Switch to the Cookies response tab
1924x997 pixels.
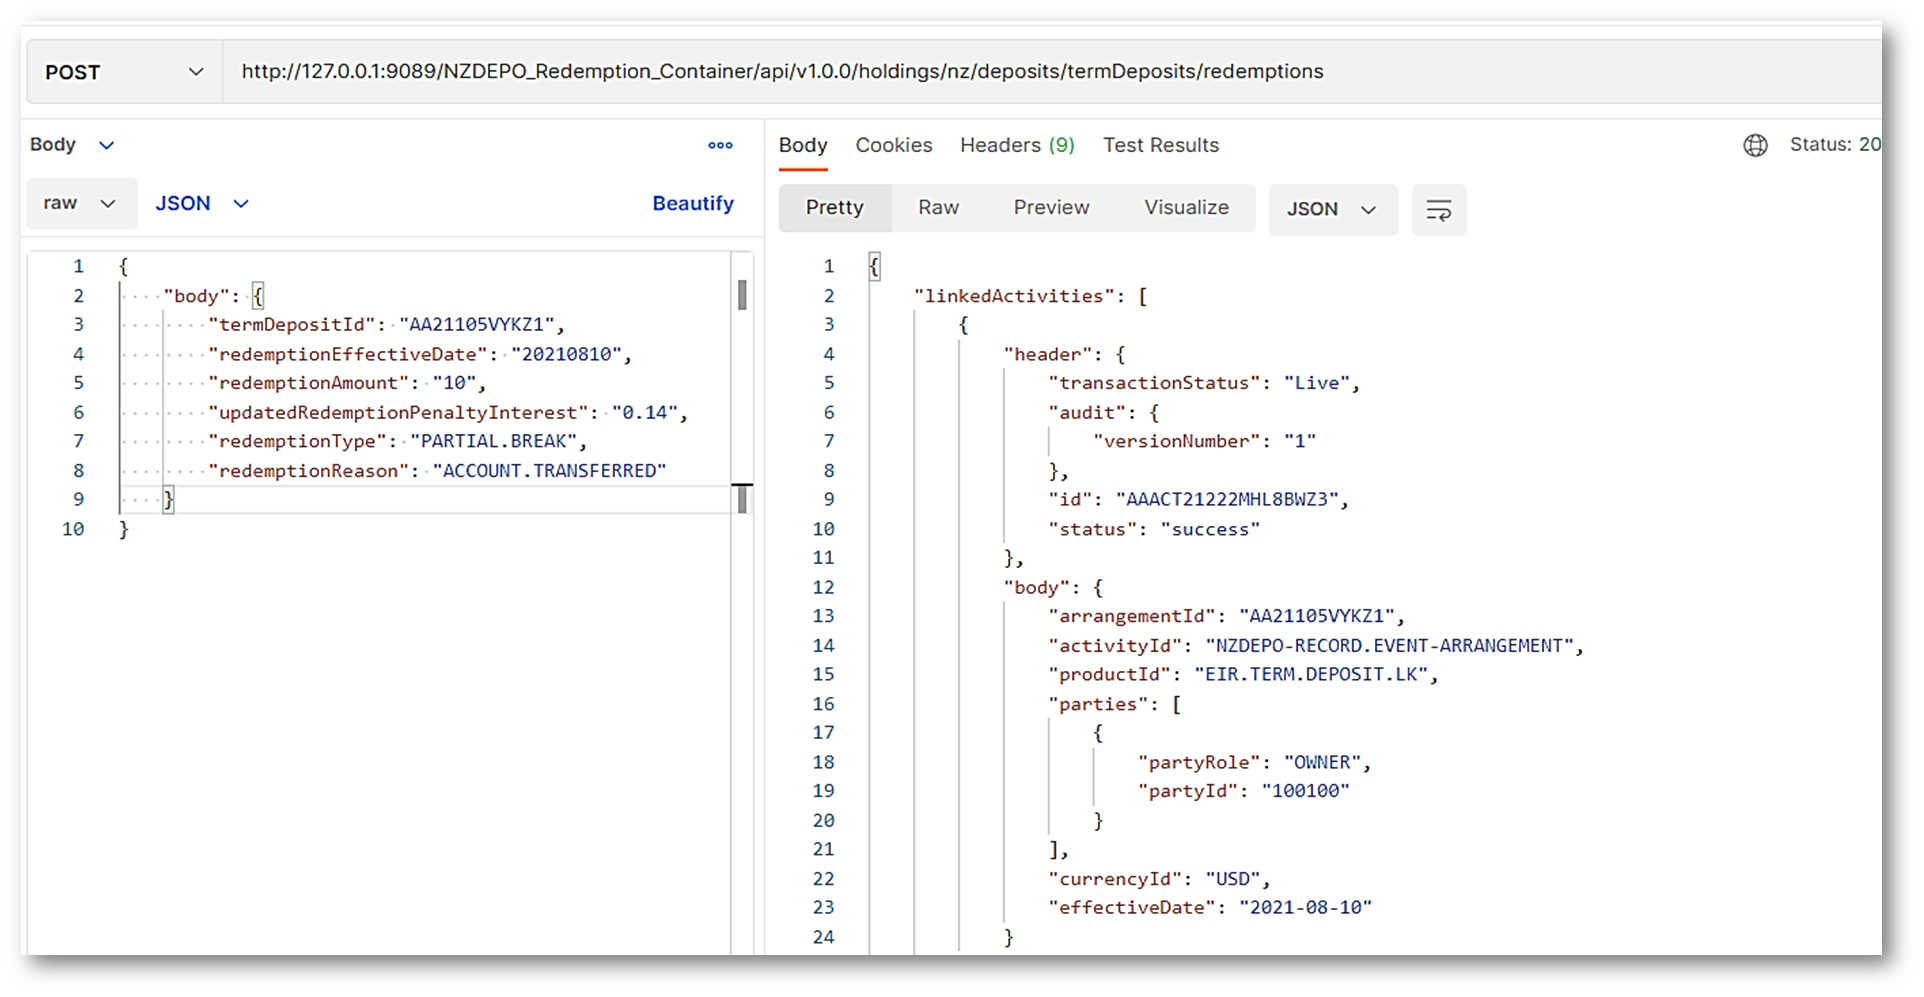pyautogui.click(x=893, y=146)
